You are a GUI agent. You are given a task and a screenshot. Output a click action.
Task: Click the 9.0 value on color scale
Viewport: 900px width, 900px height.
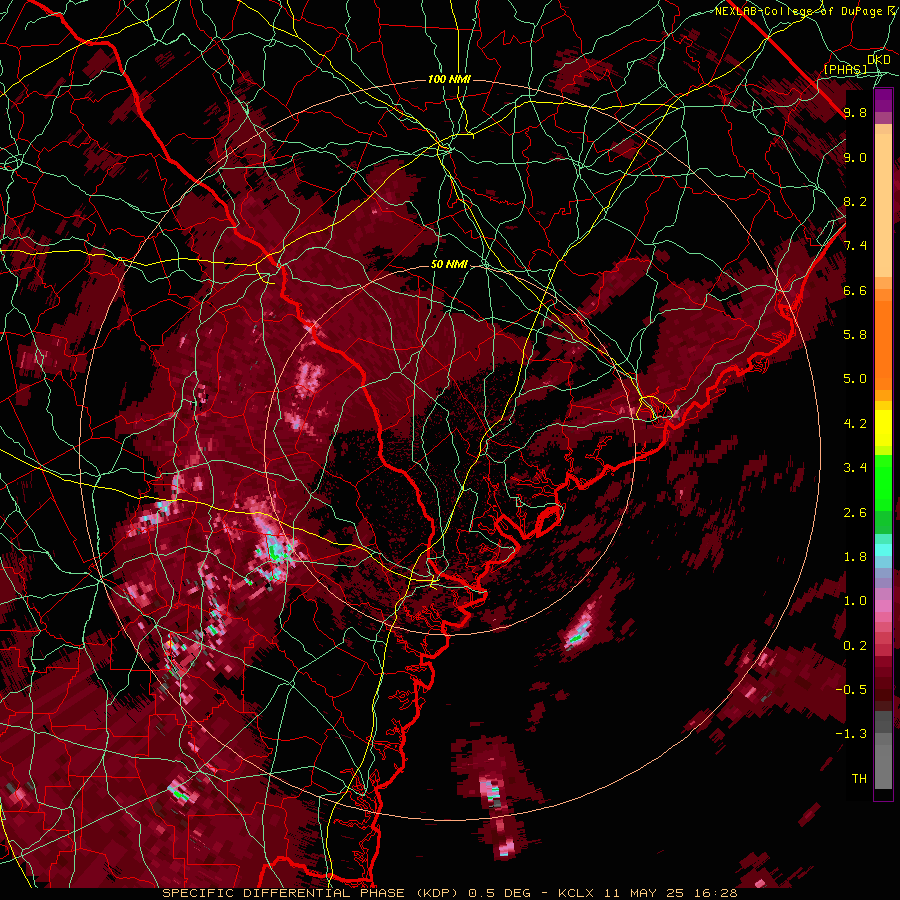point(855,157)
